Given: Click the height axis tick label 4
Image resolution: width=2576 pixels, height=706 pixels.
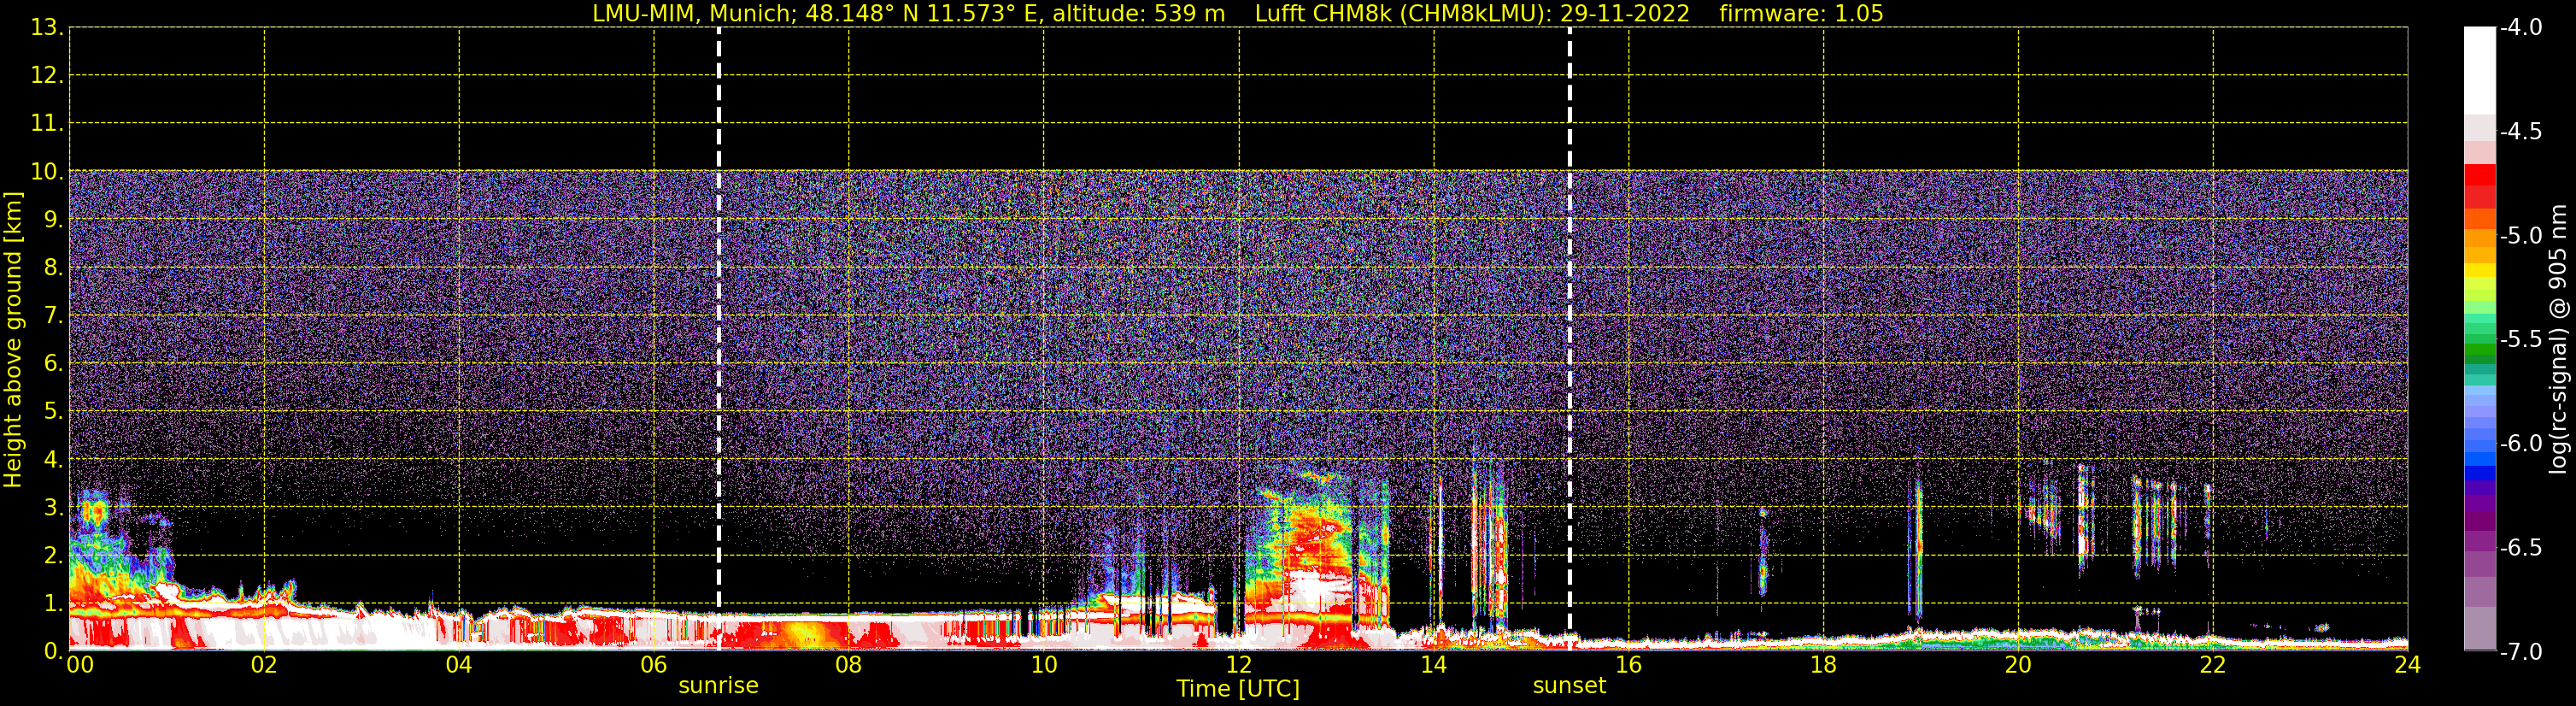Looking at the screenshot, I should tap(52, 460).
